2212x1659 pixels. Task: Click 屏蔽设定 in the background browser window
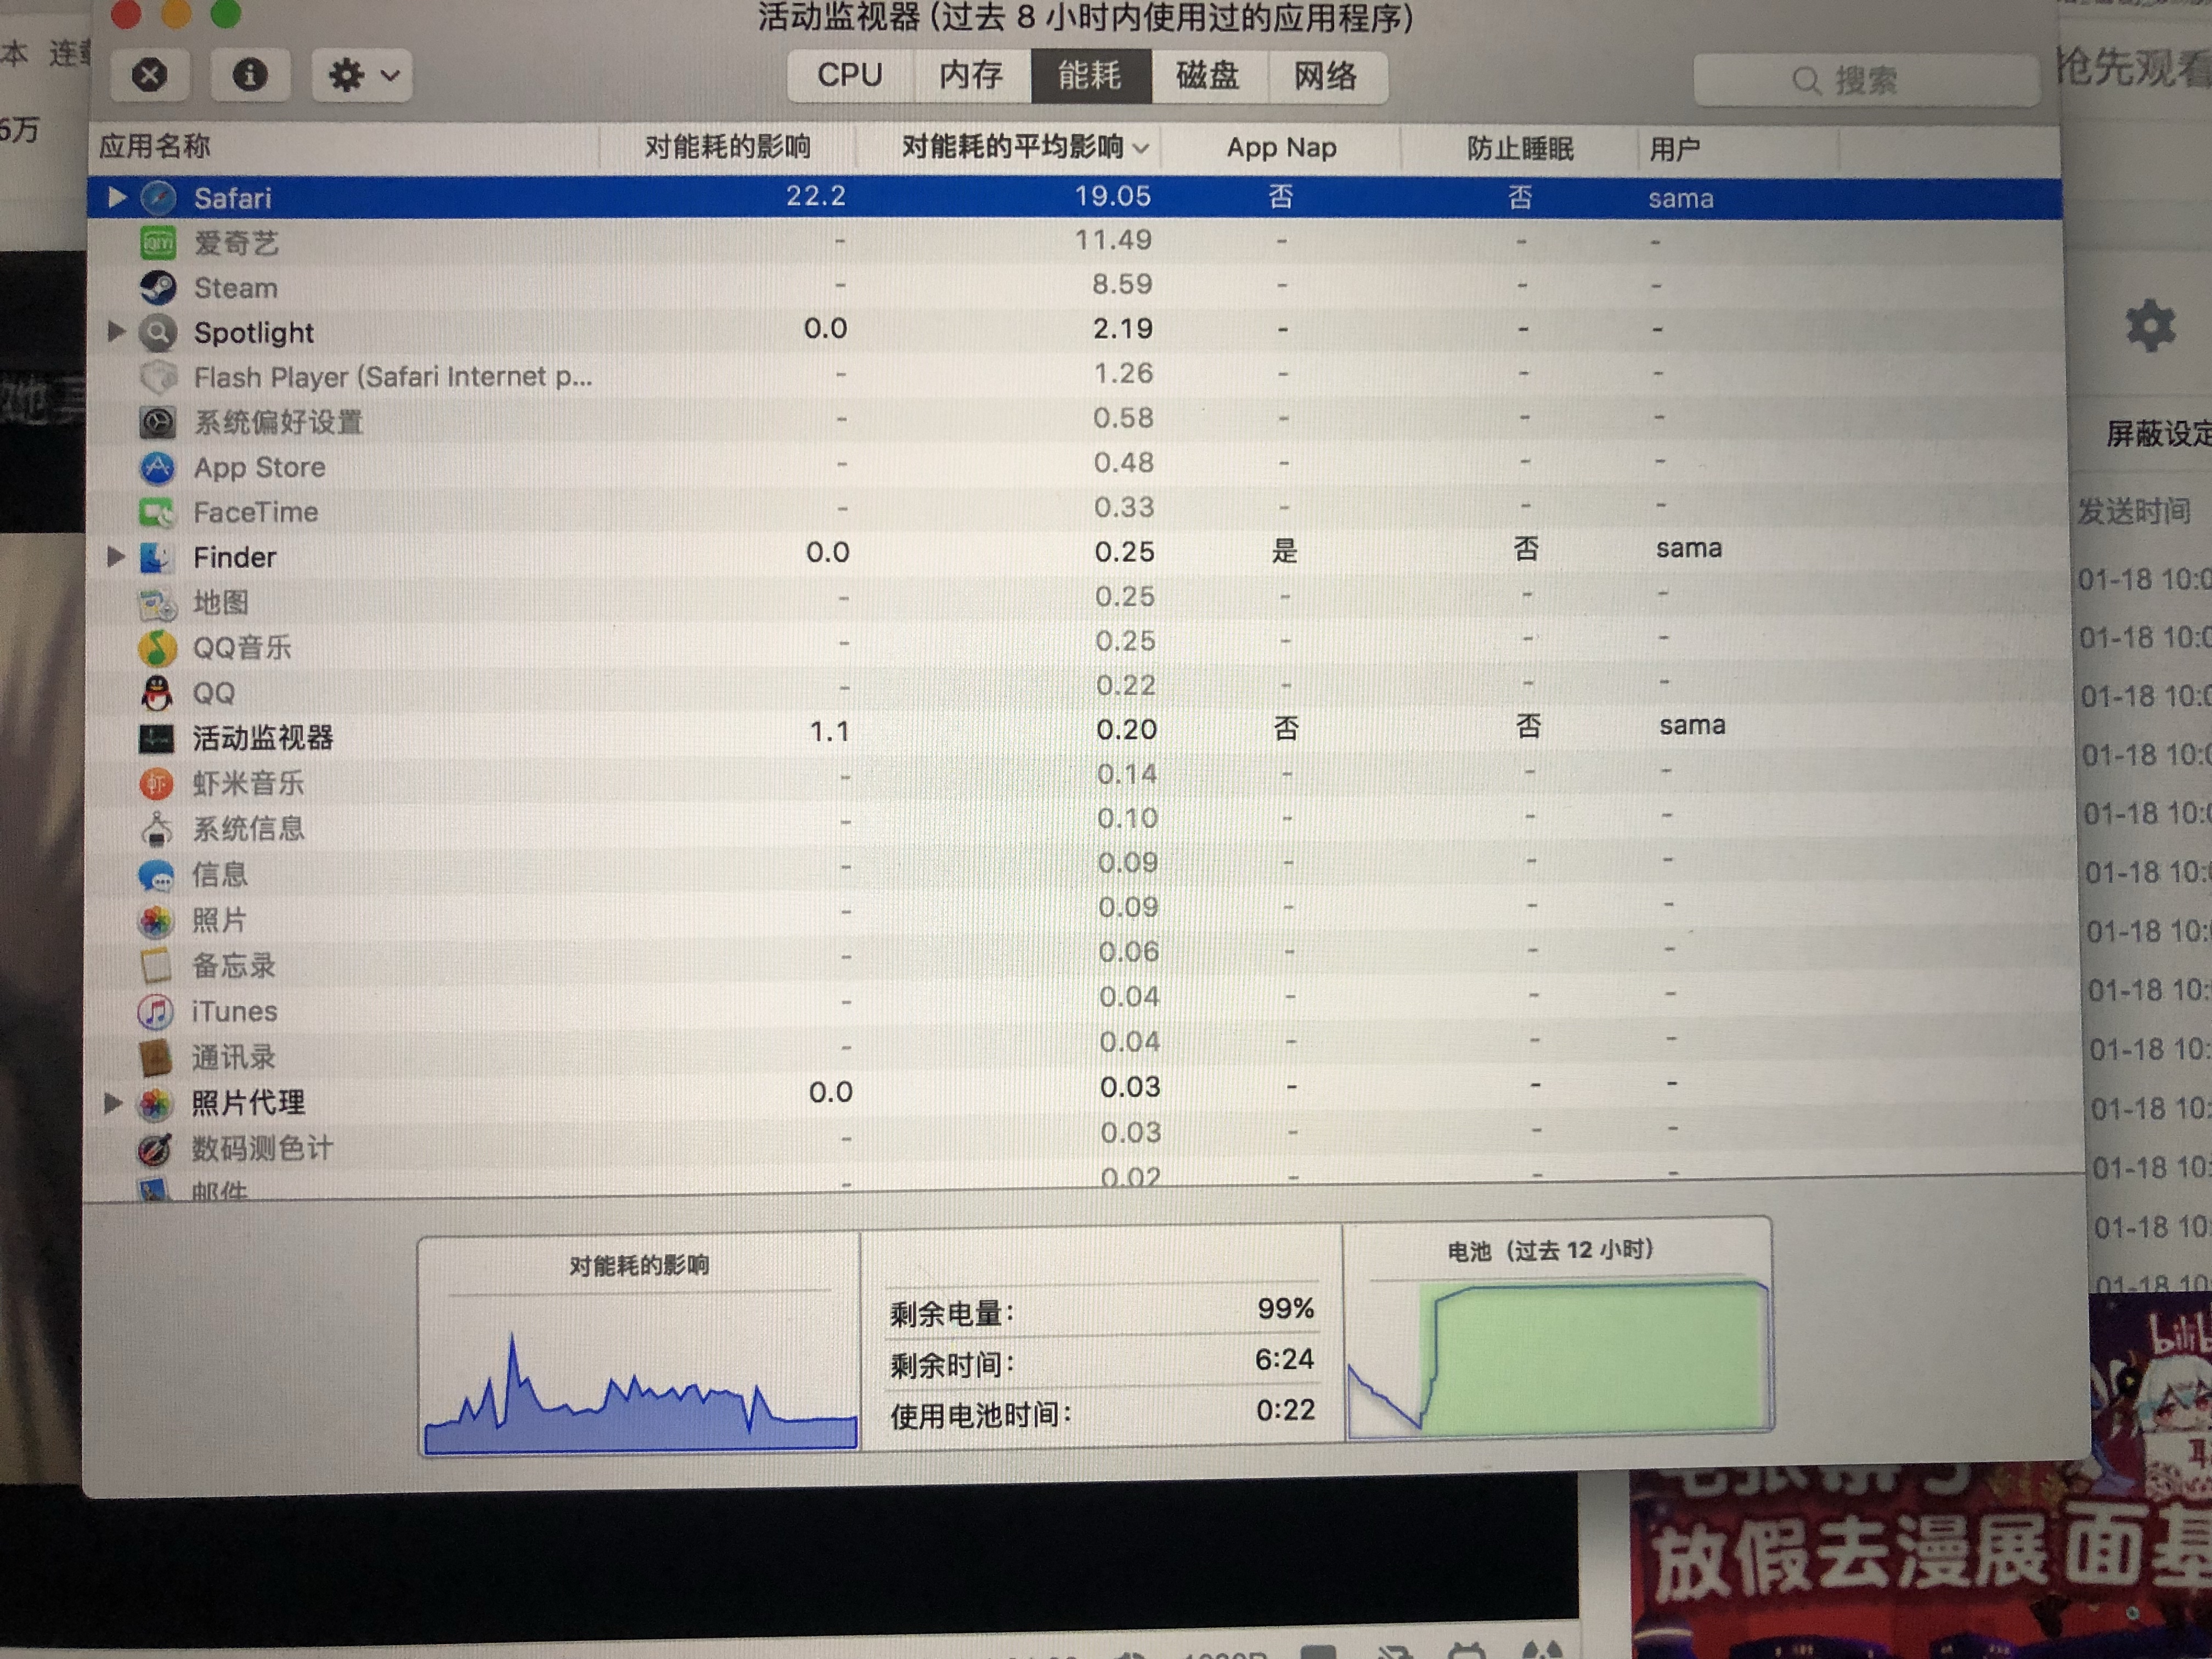click(2158, 433)
